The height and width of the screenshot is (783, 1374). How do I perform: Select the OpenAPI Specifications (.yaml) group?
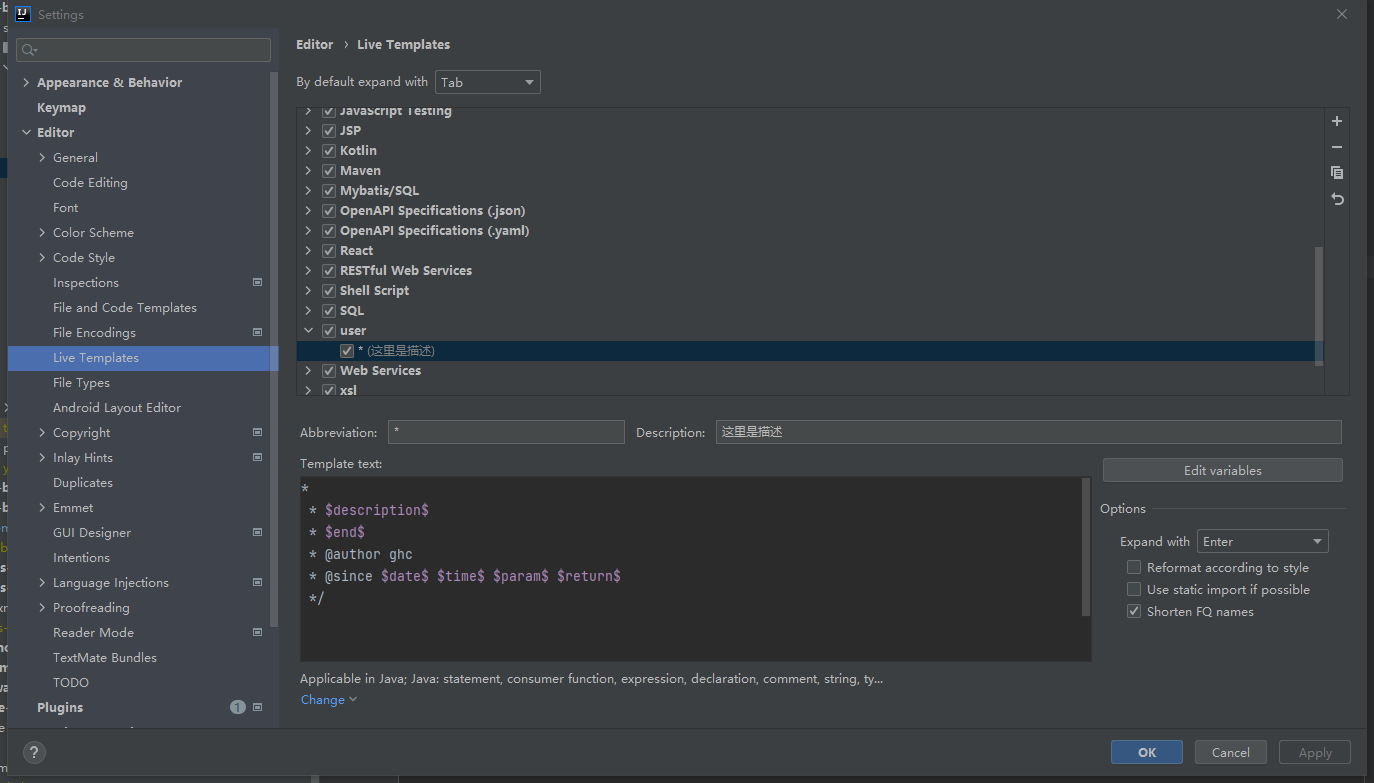coord(434,231)
